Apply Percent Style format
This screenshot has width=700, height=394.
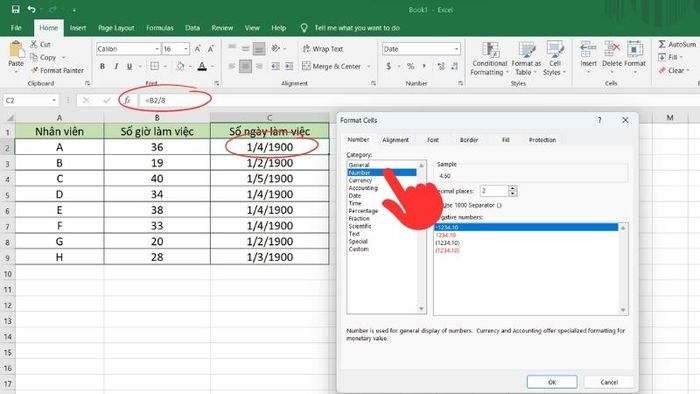(410, 66)
